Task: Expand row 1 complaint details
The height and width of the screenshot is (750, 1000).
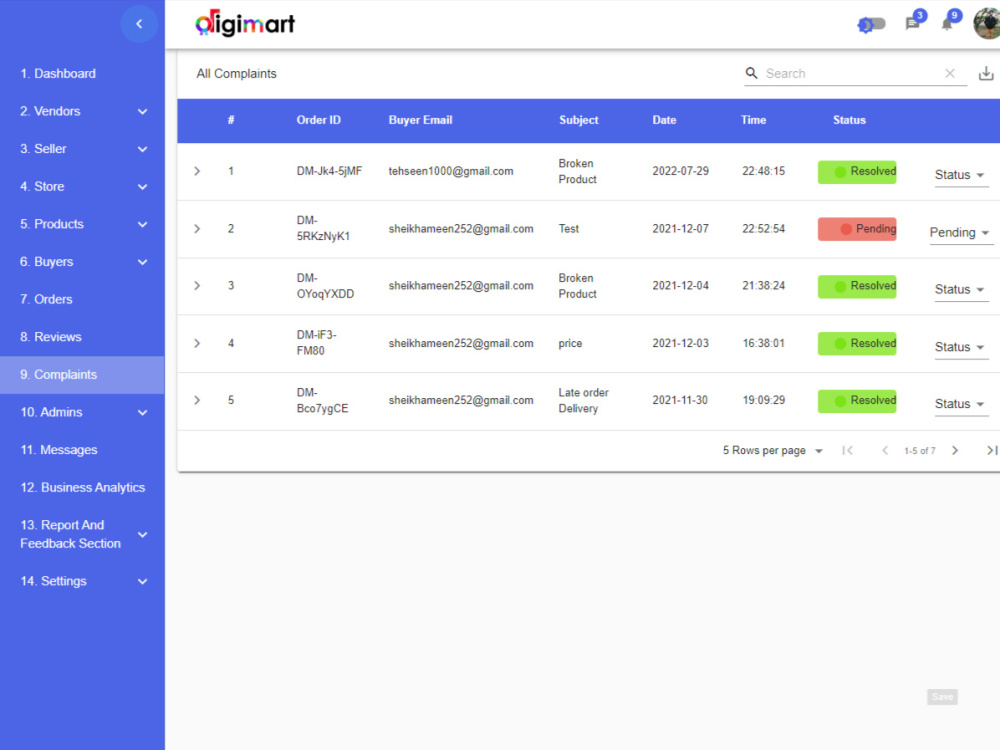Action: (x=197, y=171)
